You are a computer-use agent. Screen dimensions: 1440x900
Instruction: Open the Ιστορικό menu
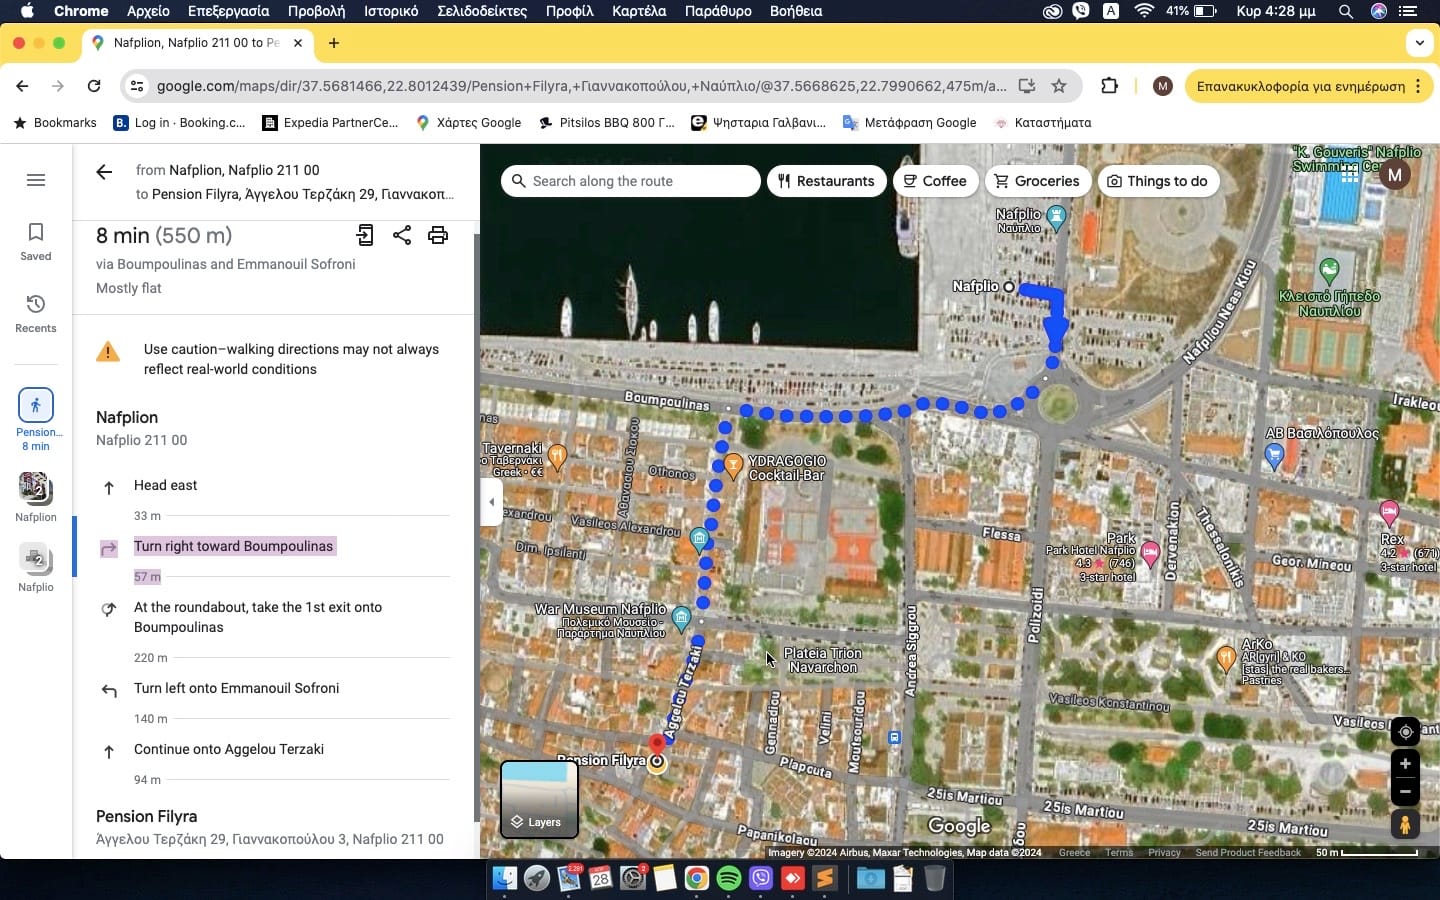391,11
